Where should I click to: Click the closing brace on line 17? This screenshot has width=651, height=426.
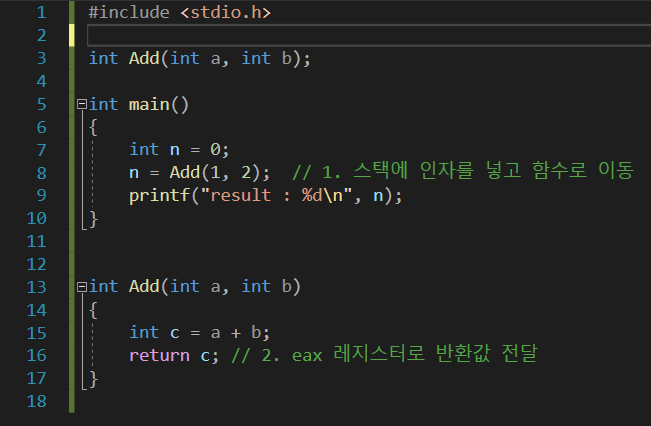tap(93, 379)
